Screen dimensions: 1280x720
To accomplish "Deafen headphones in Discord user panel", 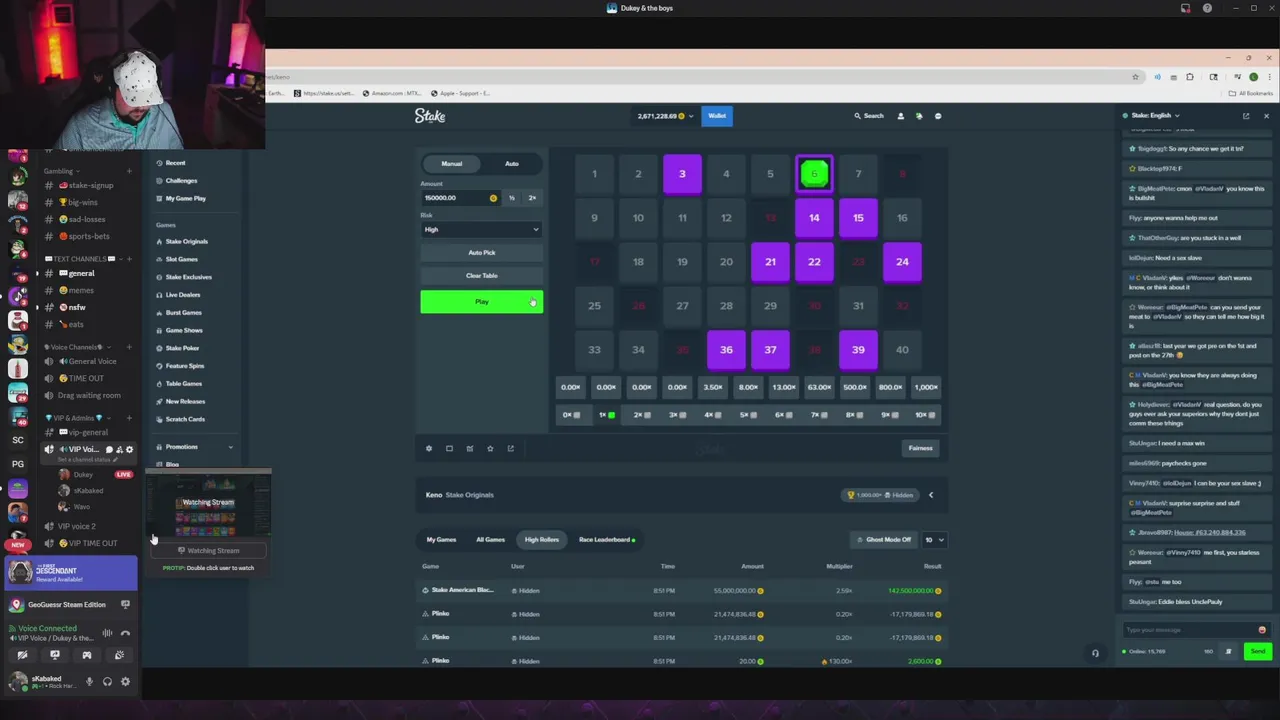I will tap(107, 682).
